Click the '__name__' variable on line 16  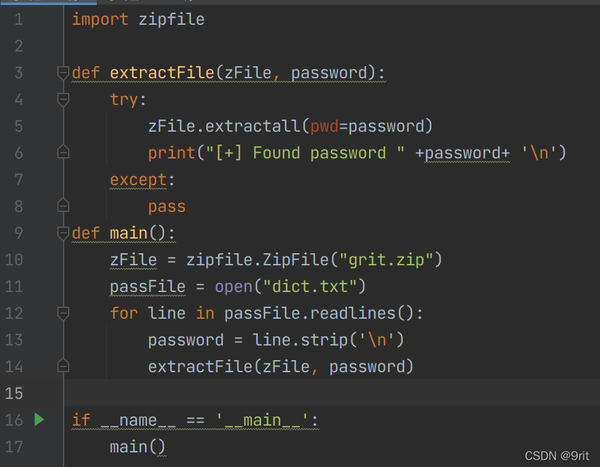tap(138, 420)
